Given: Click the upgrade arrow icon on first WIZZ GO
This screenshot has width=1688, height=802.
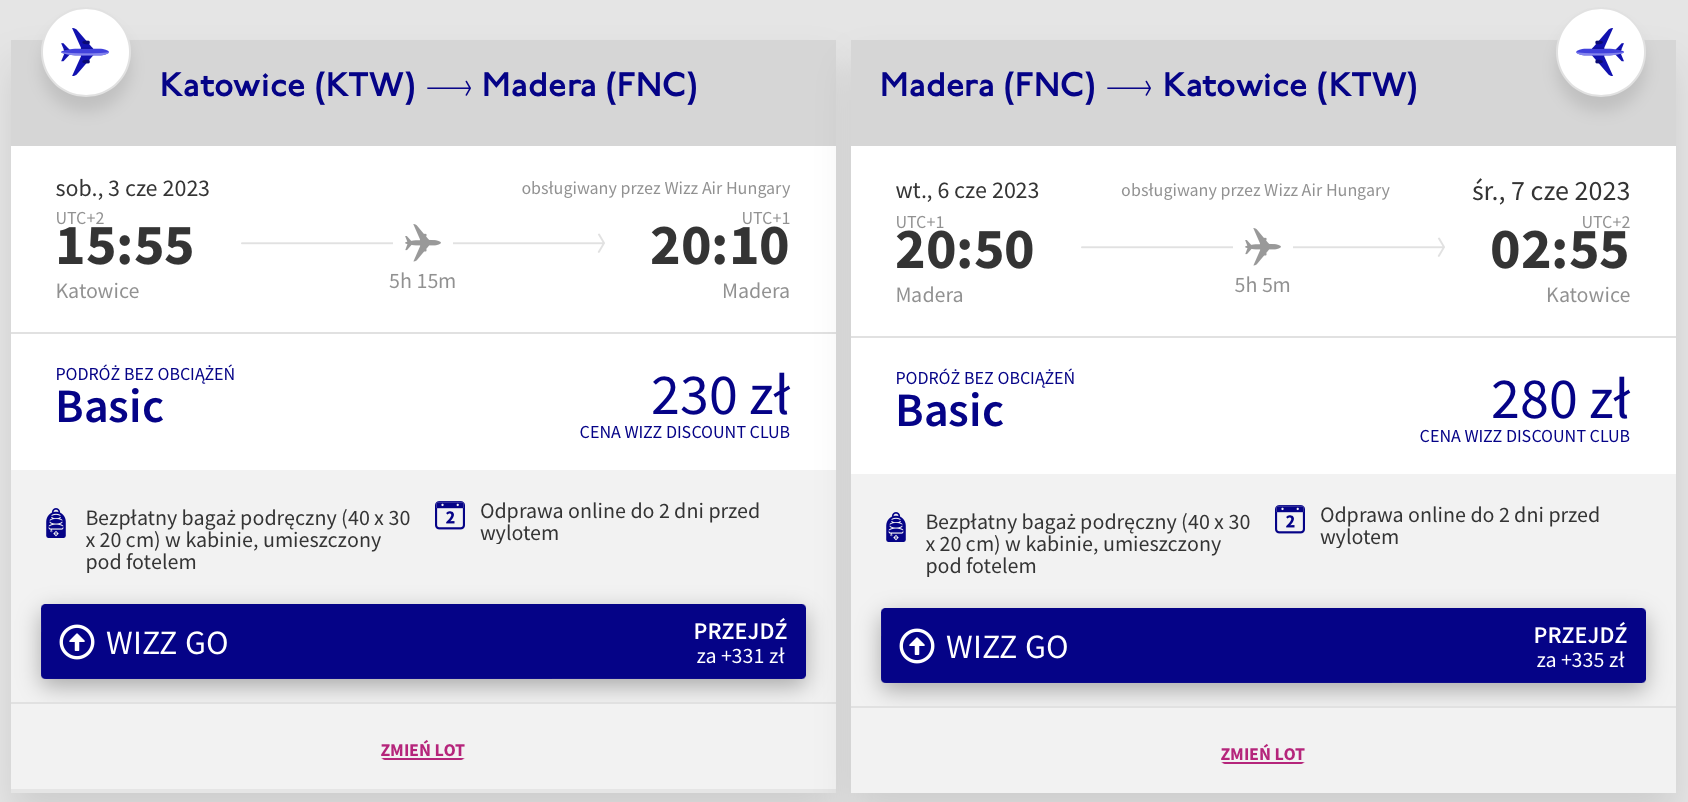Looking at the screenshot, I should (x=77, y=642).
